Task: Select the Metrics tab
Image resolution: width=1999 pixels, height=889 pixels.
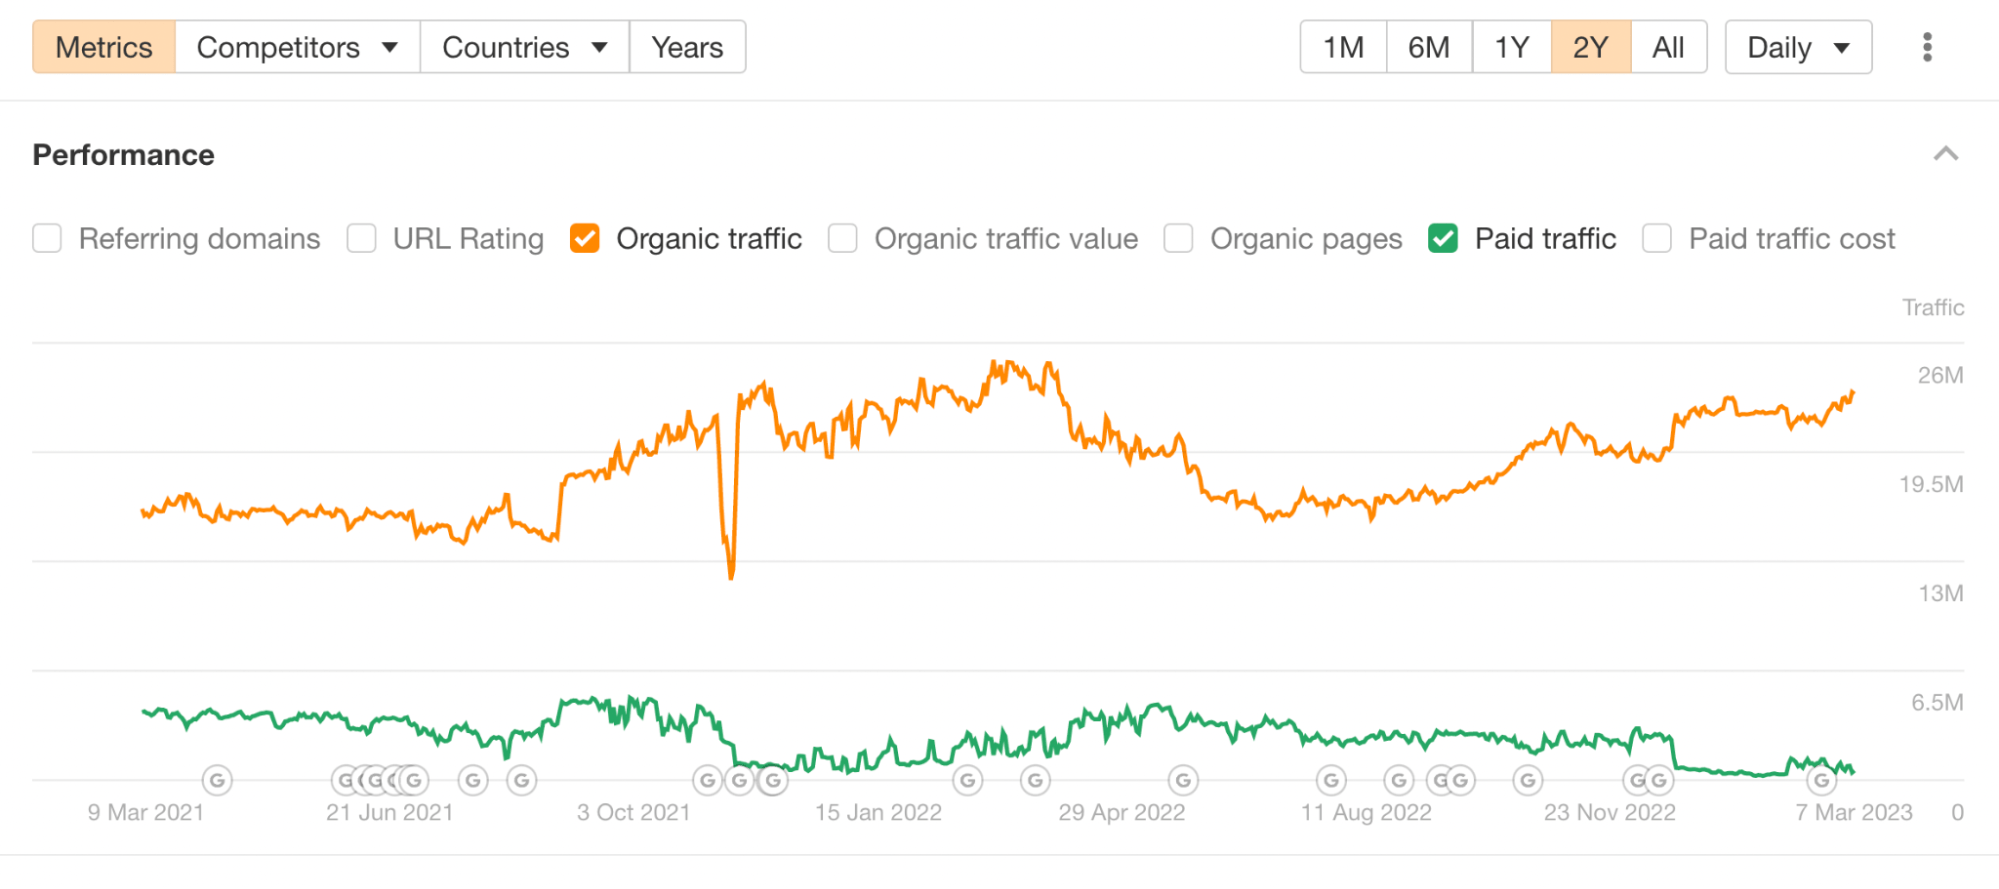Action: [x=103, y=46]
